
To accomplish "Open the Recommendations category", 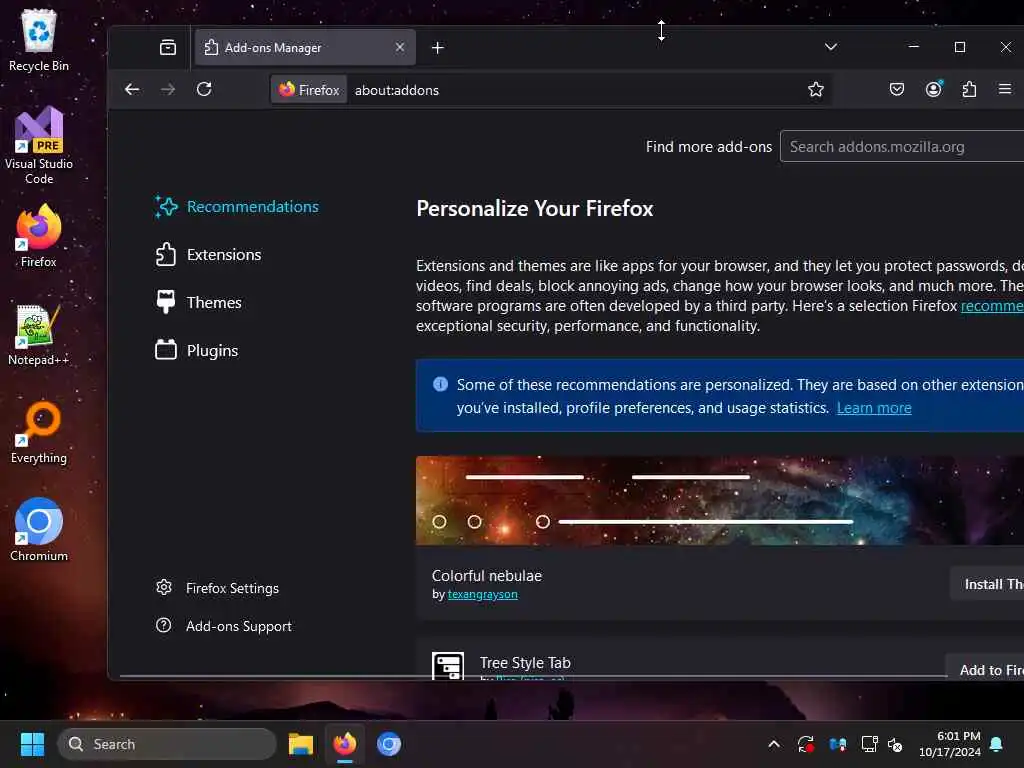I will 237,207.
